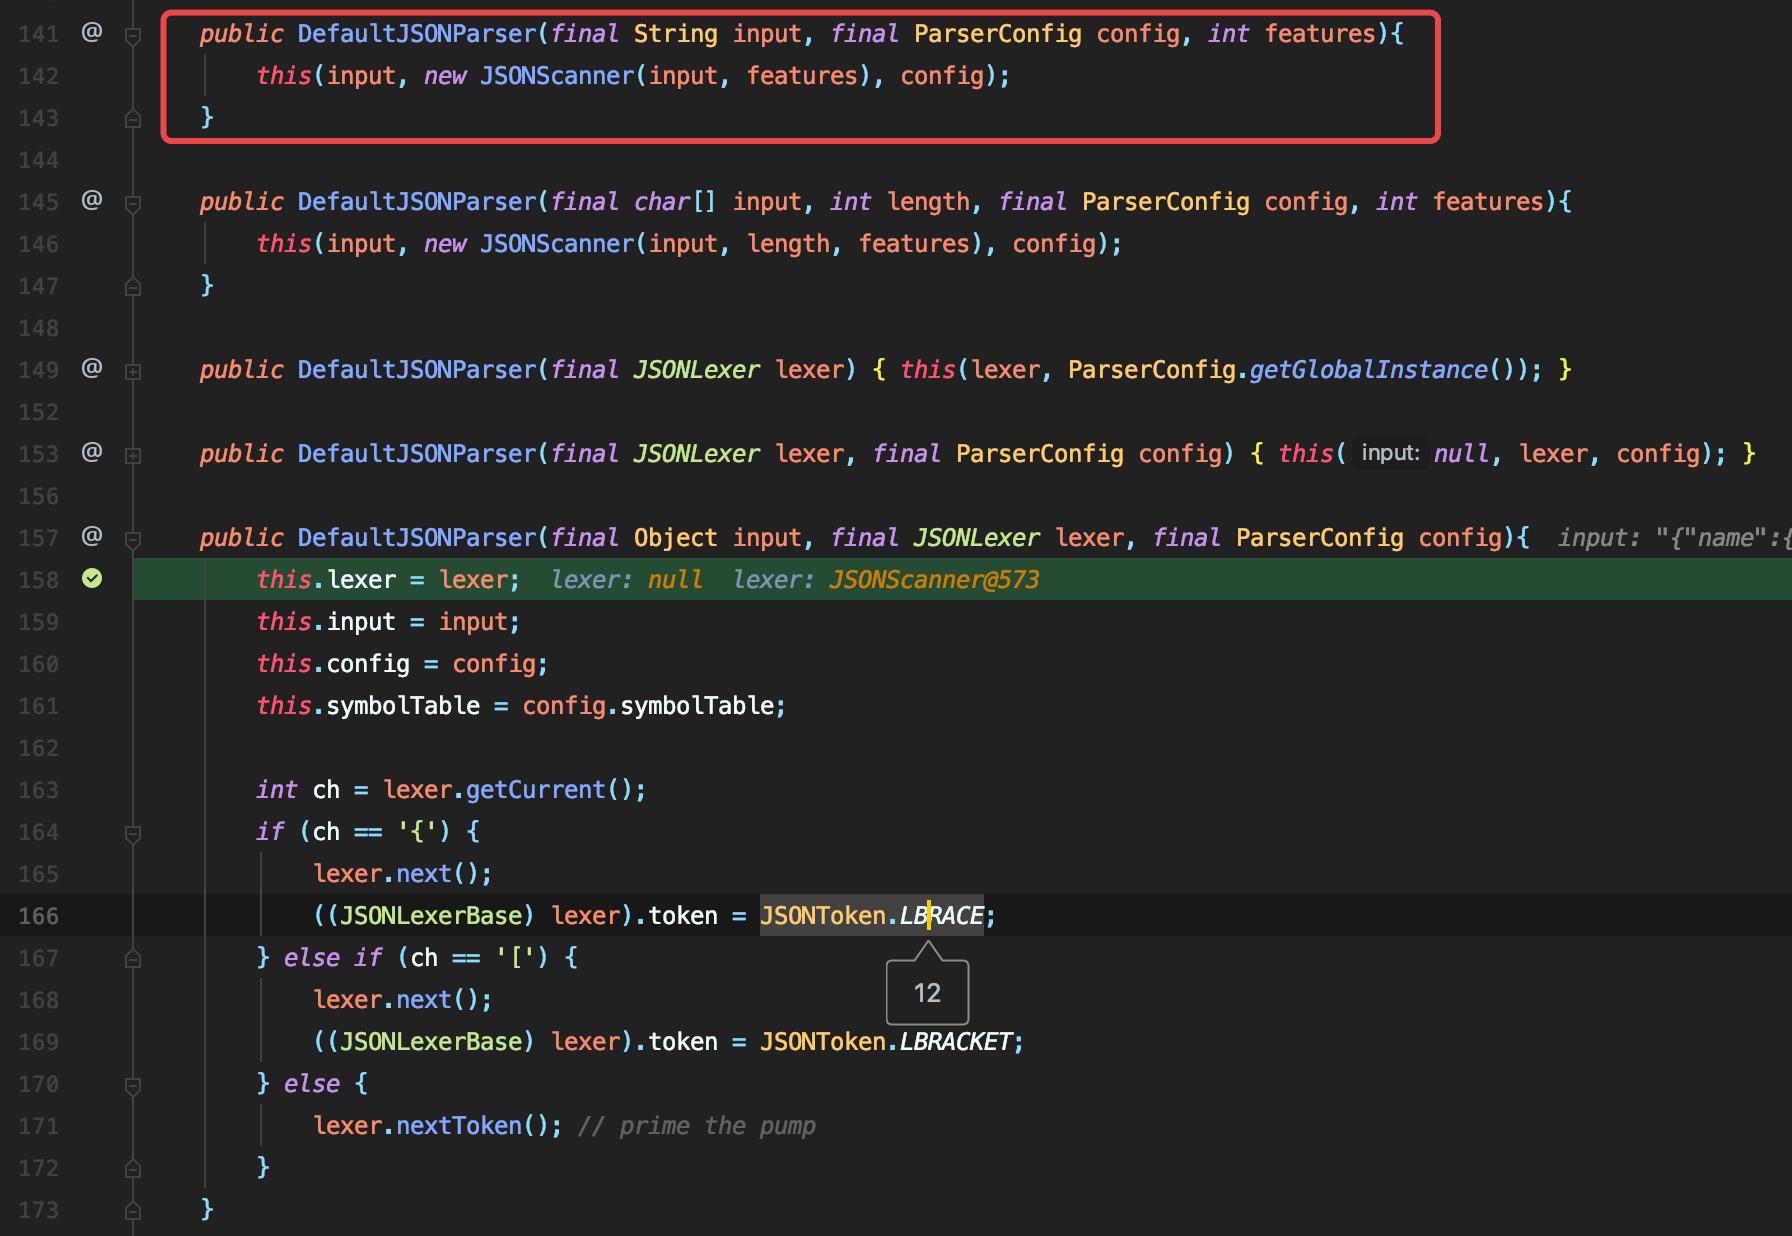The image size is (1792, 1236).
Task: Click the getGlobalInstance method call on line 149
Action: tap(1368, 370)
